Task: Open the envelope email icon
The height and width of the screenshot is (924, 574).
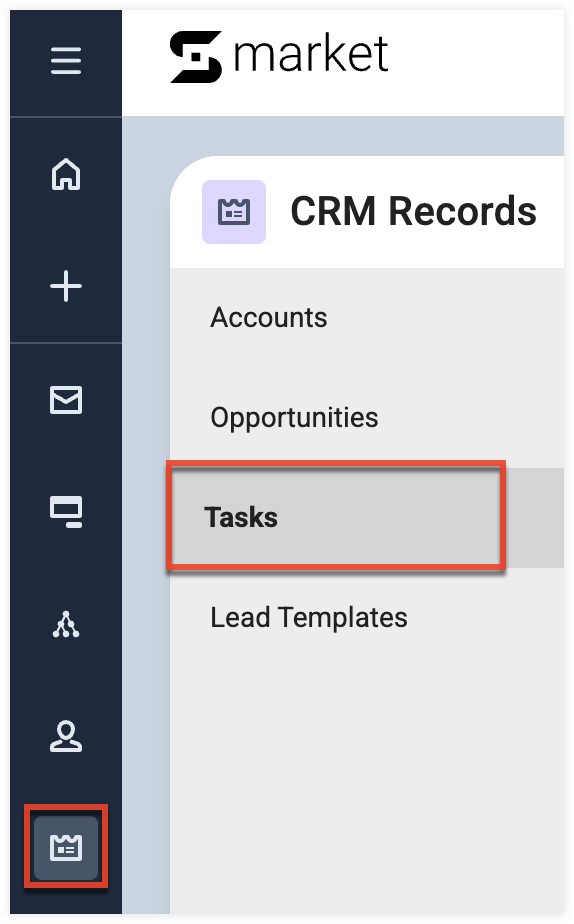Action: click(x=65, y=400)
